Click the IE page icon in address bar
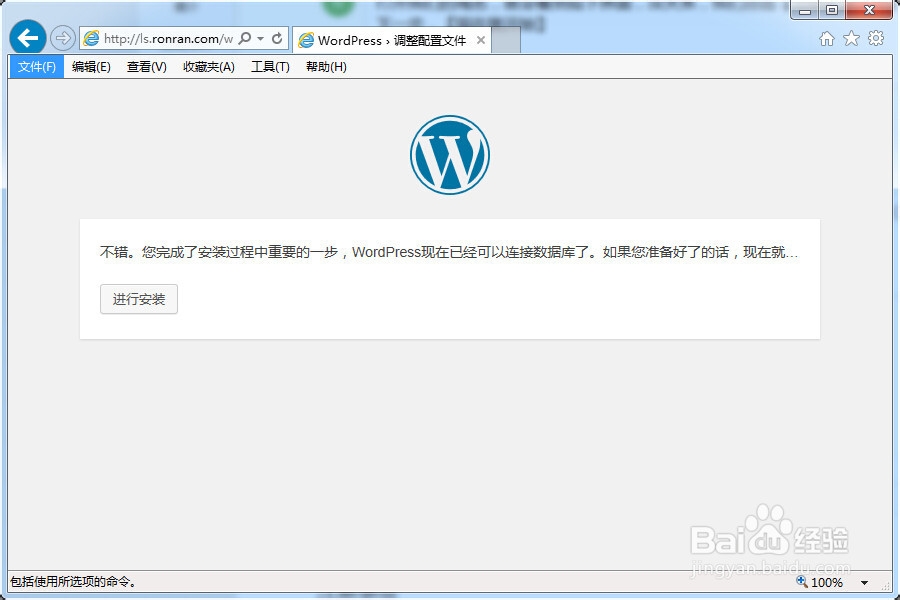The height and width of the screenshot is (600, 900). [x=91, y=38]
